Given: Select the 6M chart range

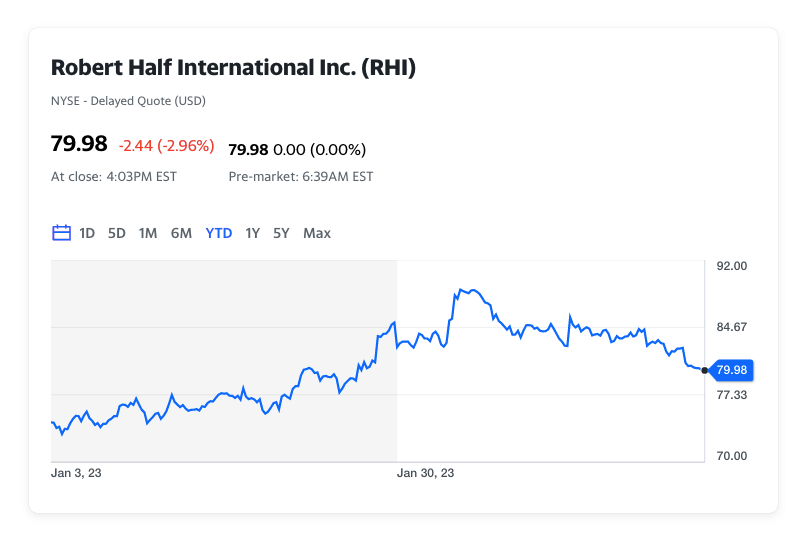Looking at the screenshot, I should [x=181, y=233].
